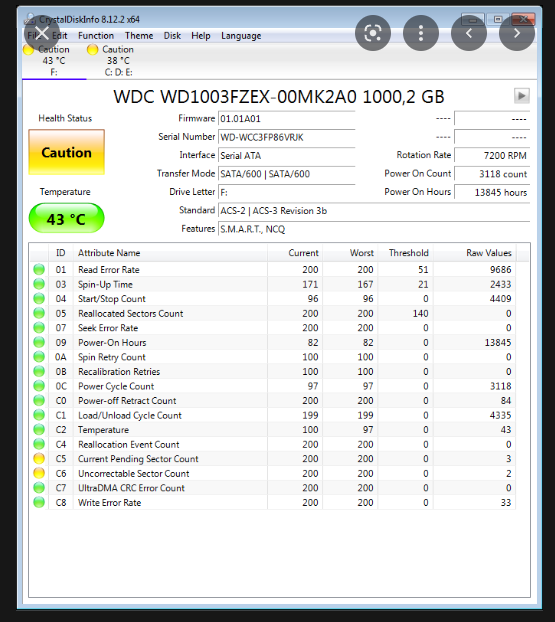Click the Firmware field 01.01A01

(x=286, y=119)
